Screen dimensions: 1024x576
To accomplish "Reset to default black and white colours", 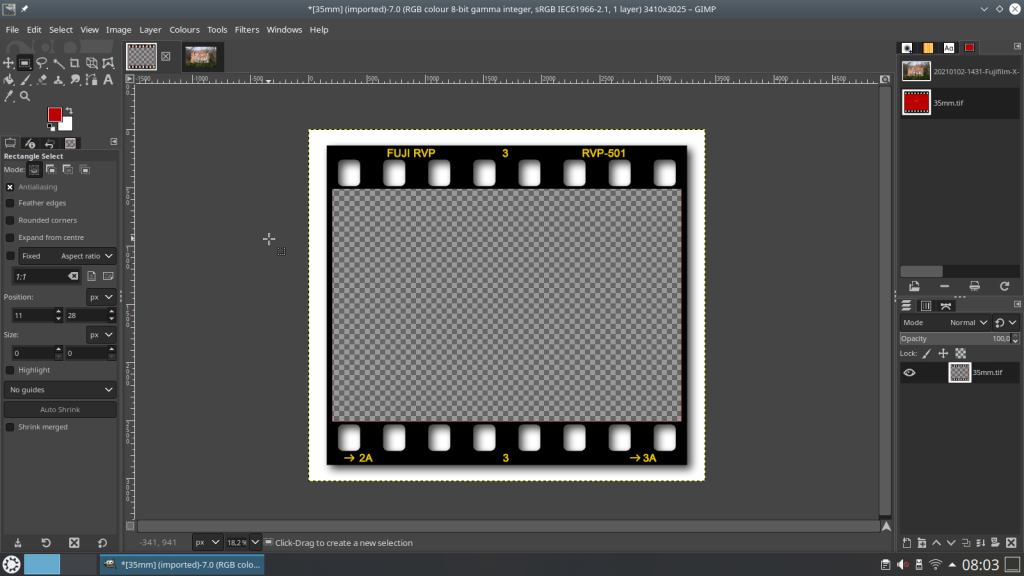I will [52, 127].
